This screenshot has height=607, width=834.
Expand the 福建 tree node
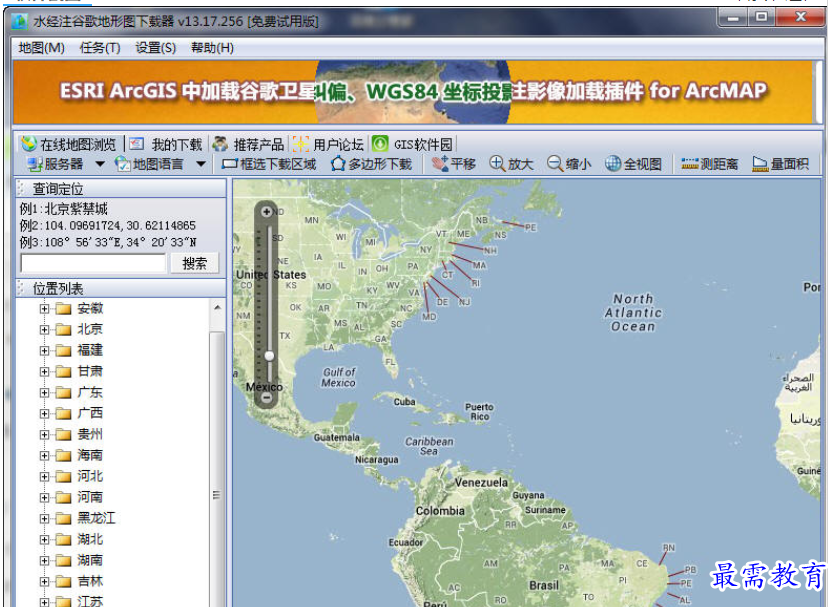point(44,351)
